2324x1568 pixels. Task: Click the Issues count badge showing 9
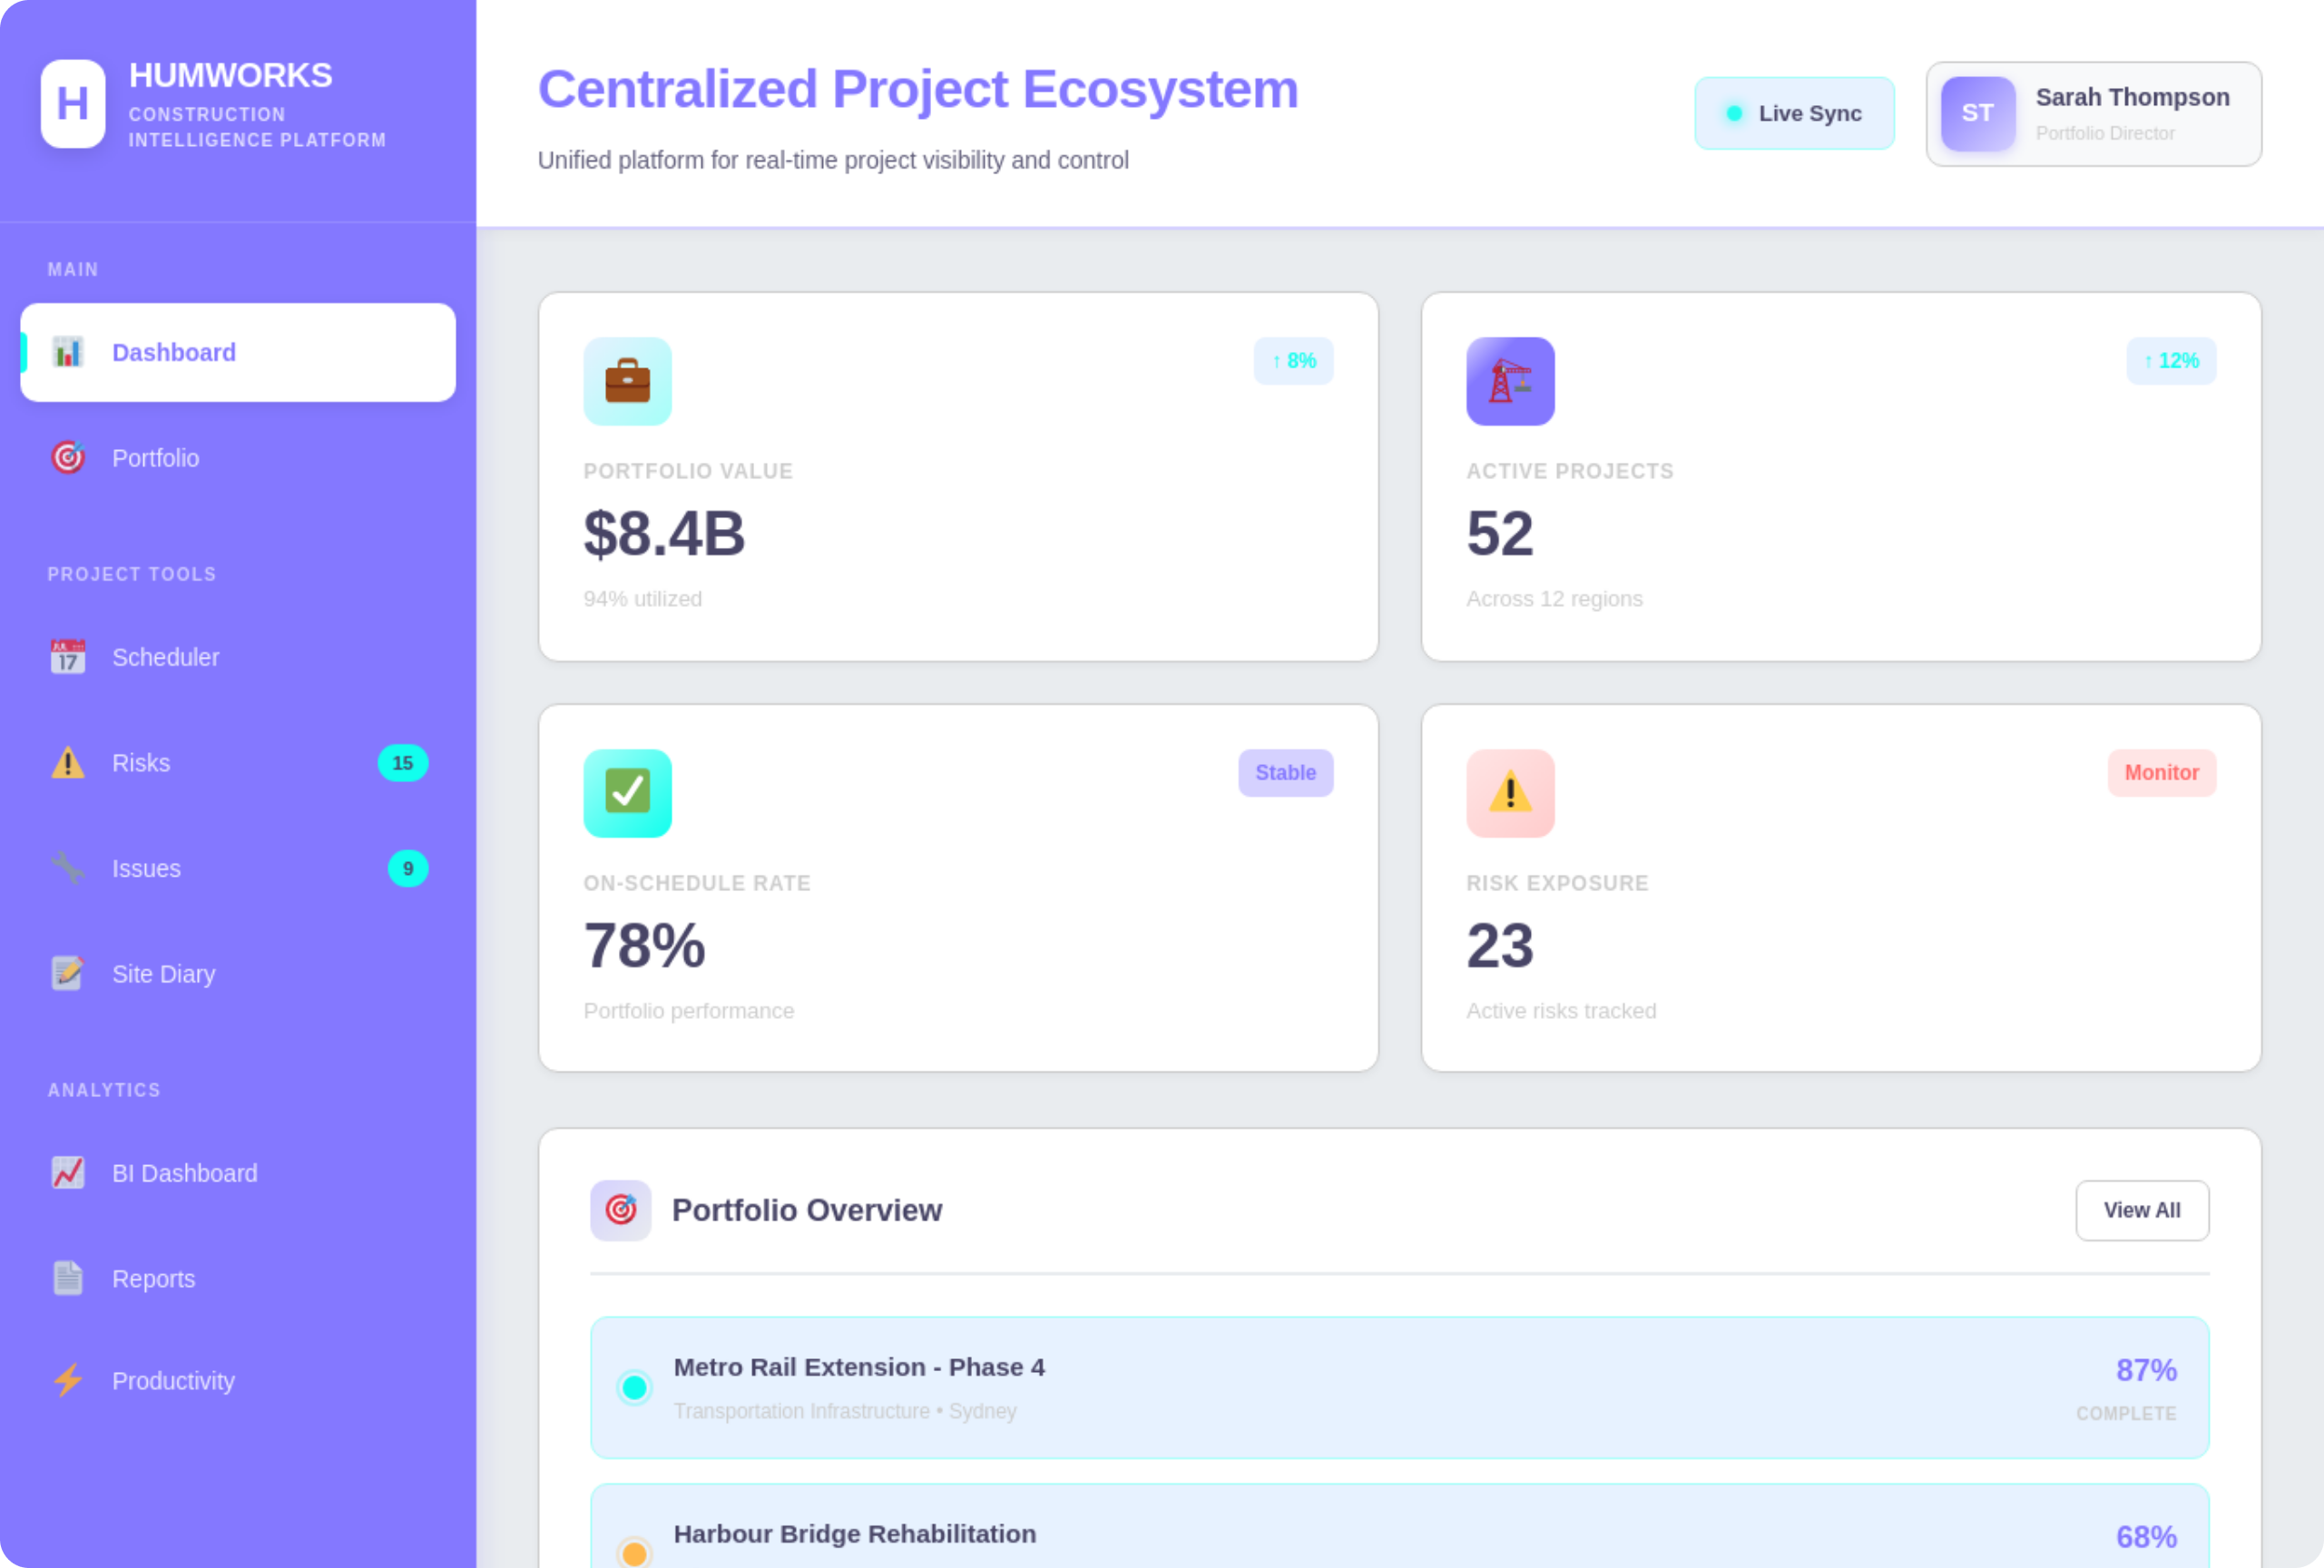407,868
